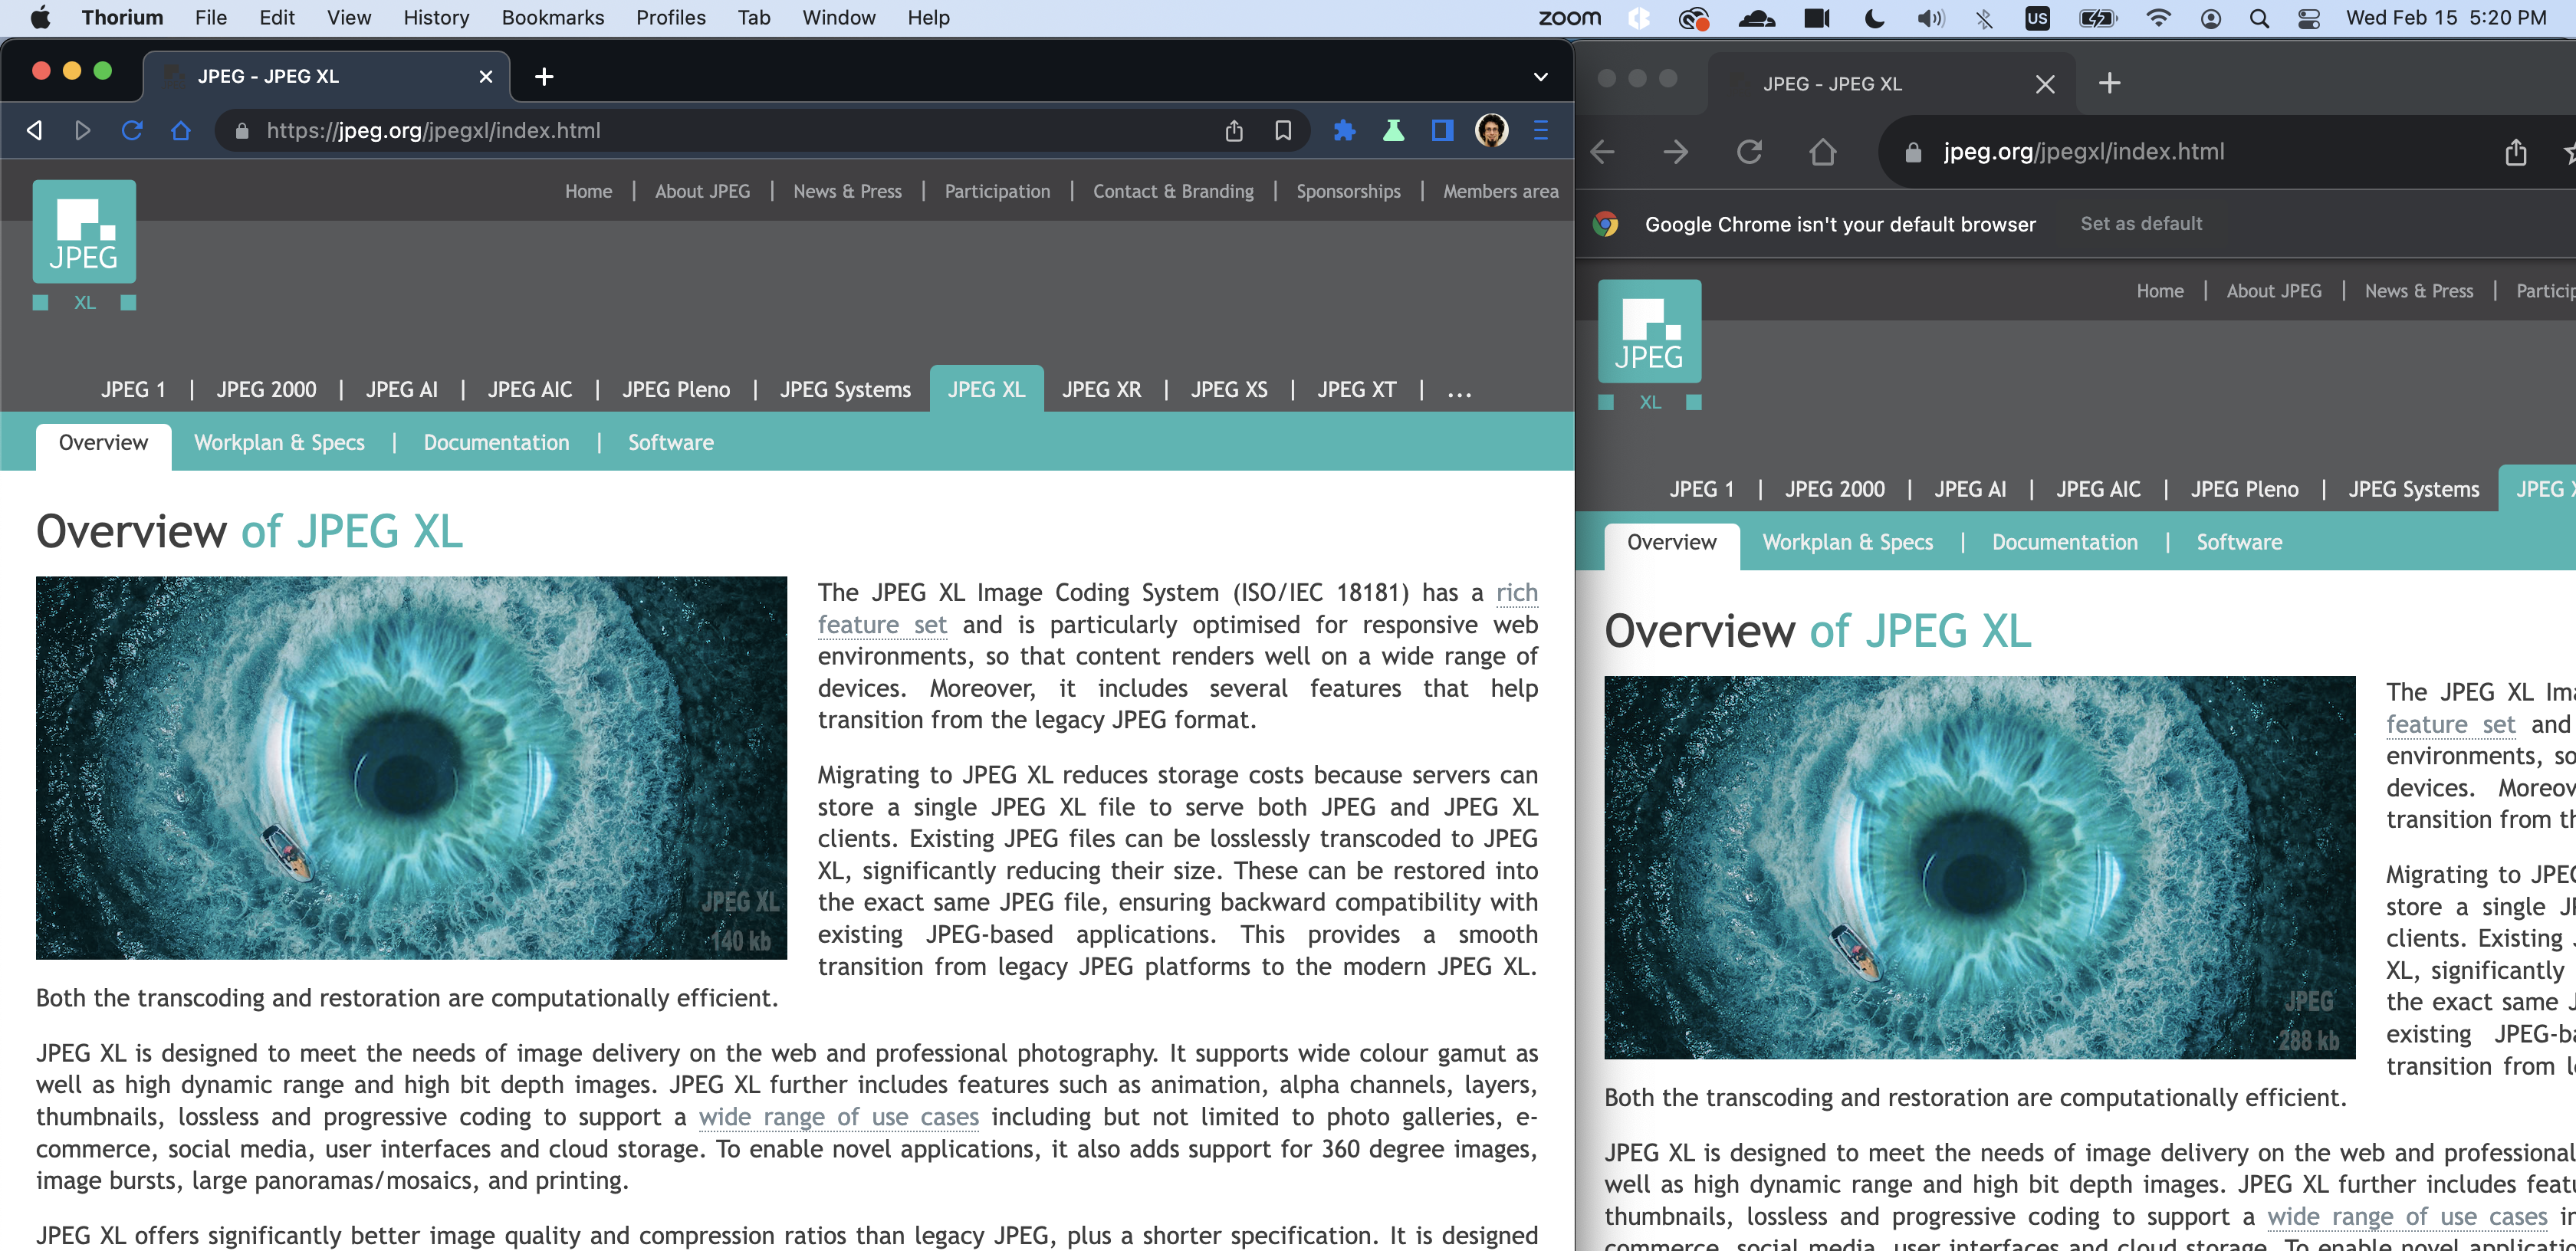This screenshot has height=1251, width=2576.
Task: Click the Thorium reload page icon
Action: (132, 131)
